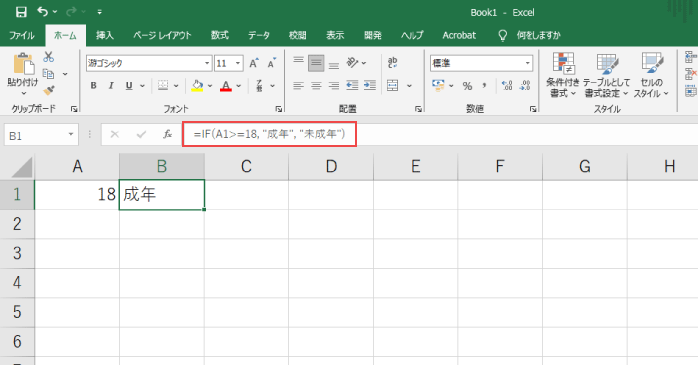Merge and center the selected cells
Image resolution: width=698 pixels, height=365 pixels.
click(393, 85)
